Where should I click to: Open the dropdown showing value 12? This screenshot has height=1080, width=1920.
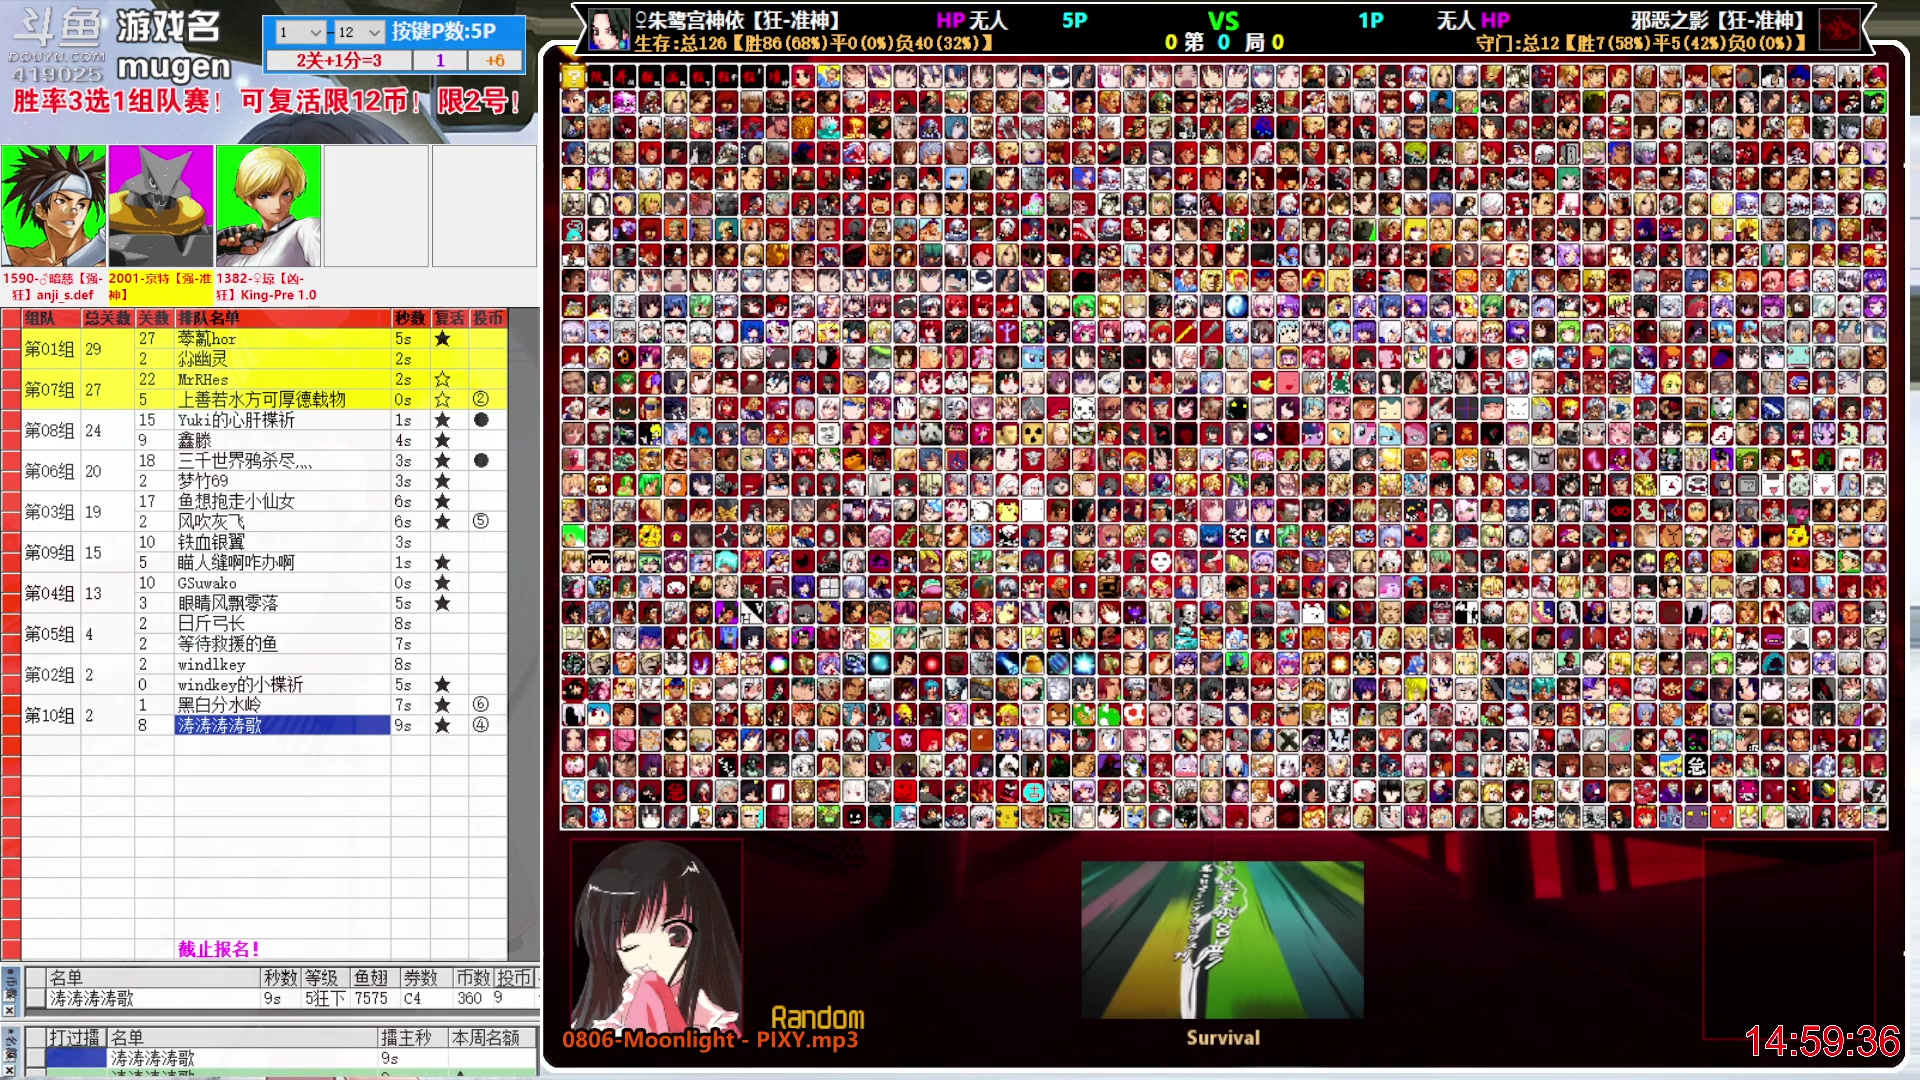pyautogui.click(x=359, y=32)
